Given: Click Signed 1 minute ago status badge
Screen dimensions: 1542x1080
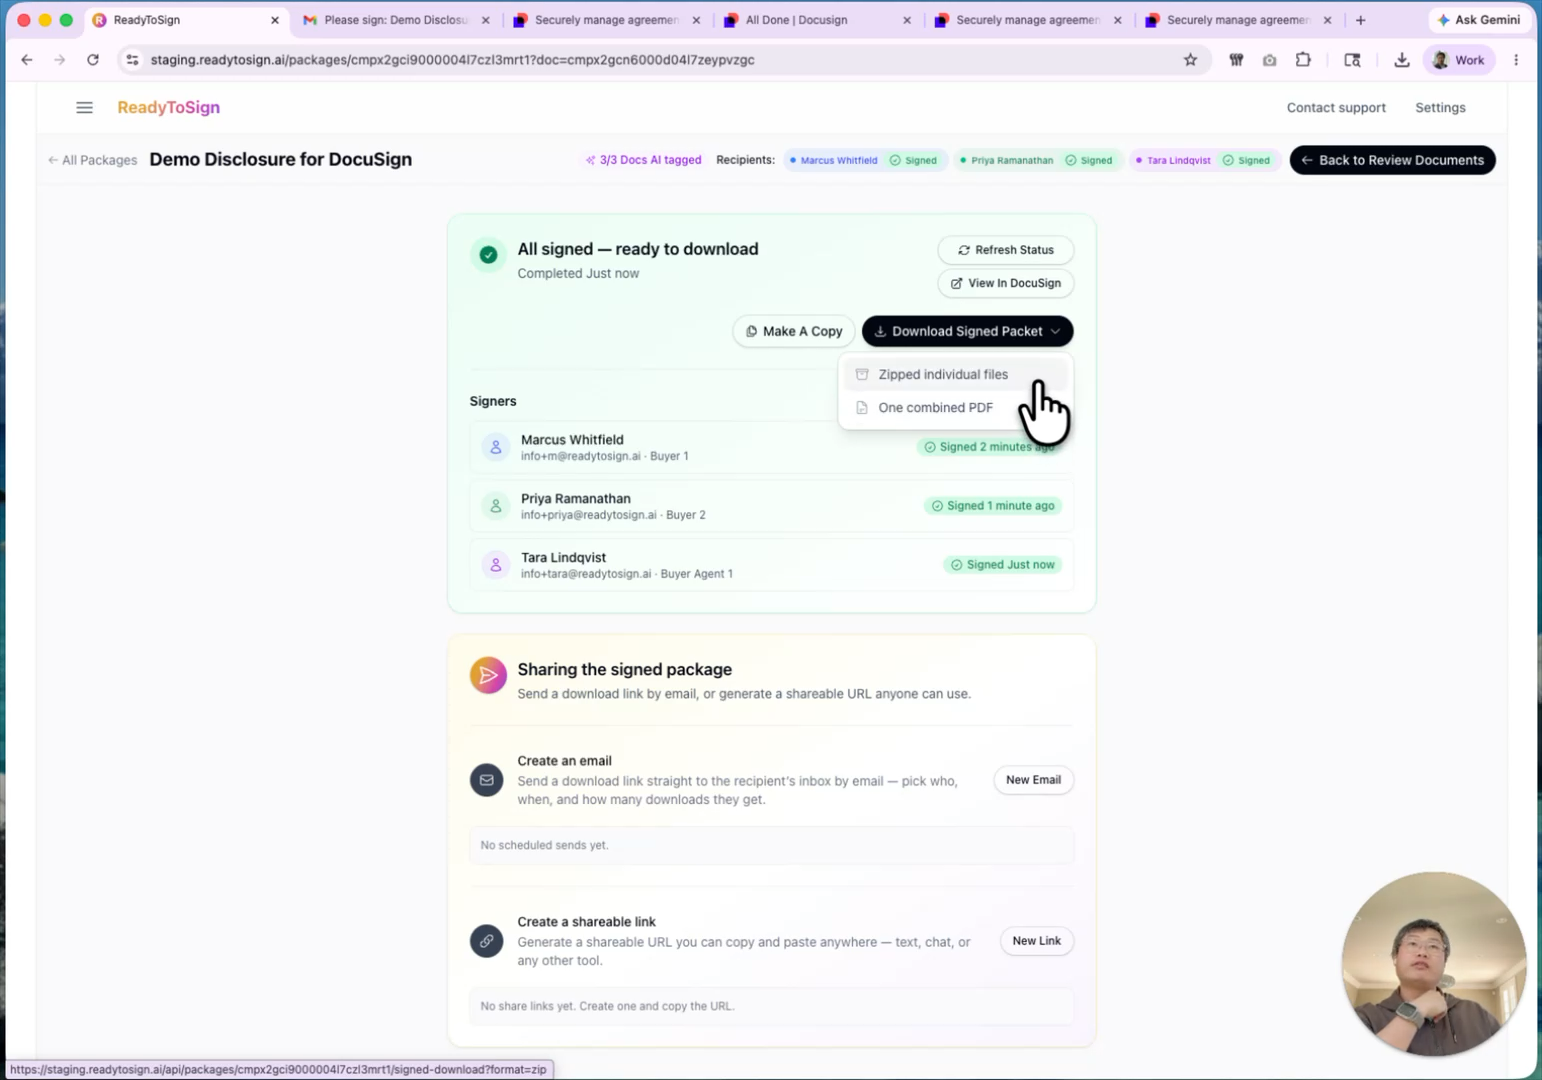Looking at the screenshot, I should tap(993, 506).
